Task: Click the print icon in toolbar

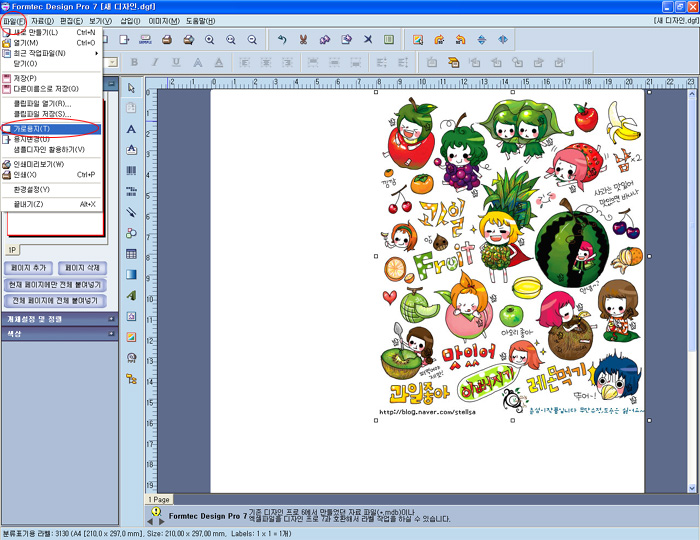Action: click(167, 40)
